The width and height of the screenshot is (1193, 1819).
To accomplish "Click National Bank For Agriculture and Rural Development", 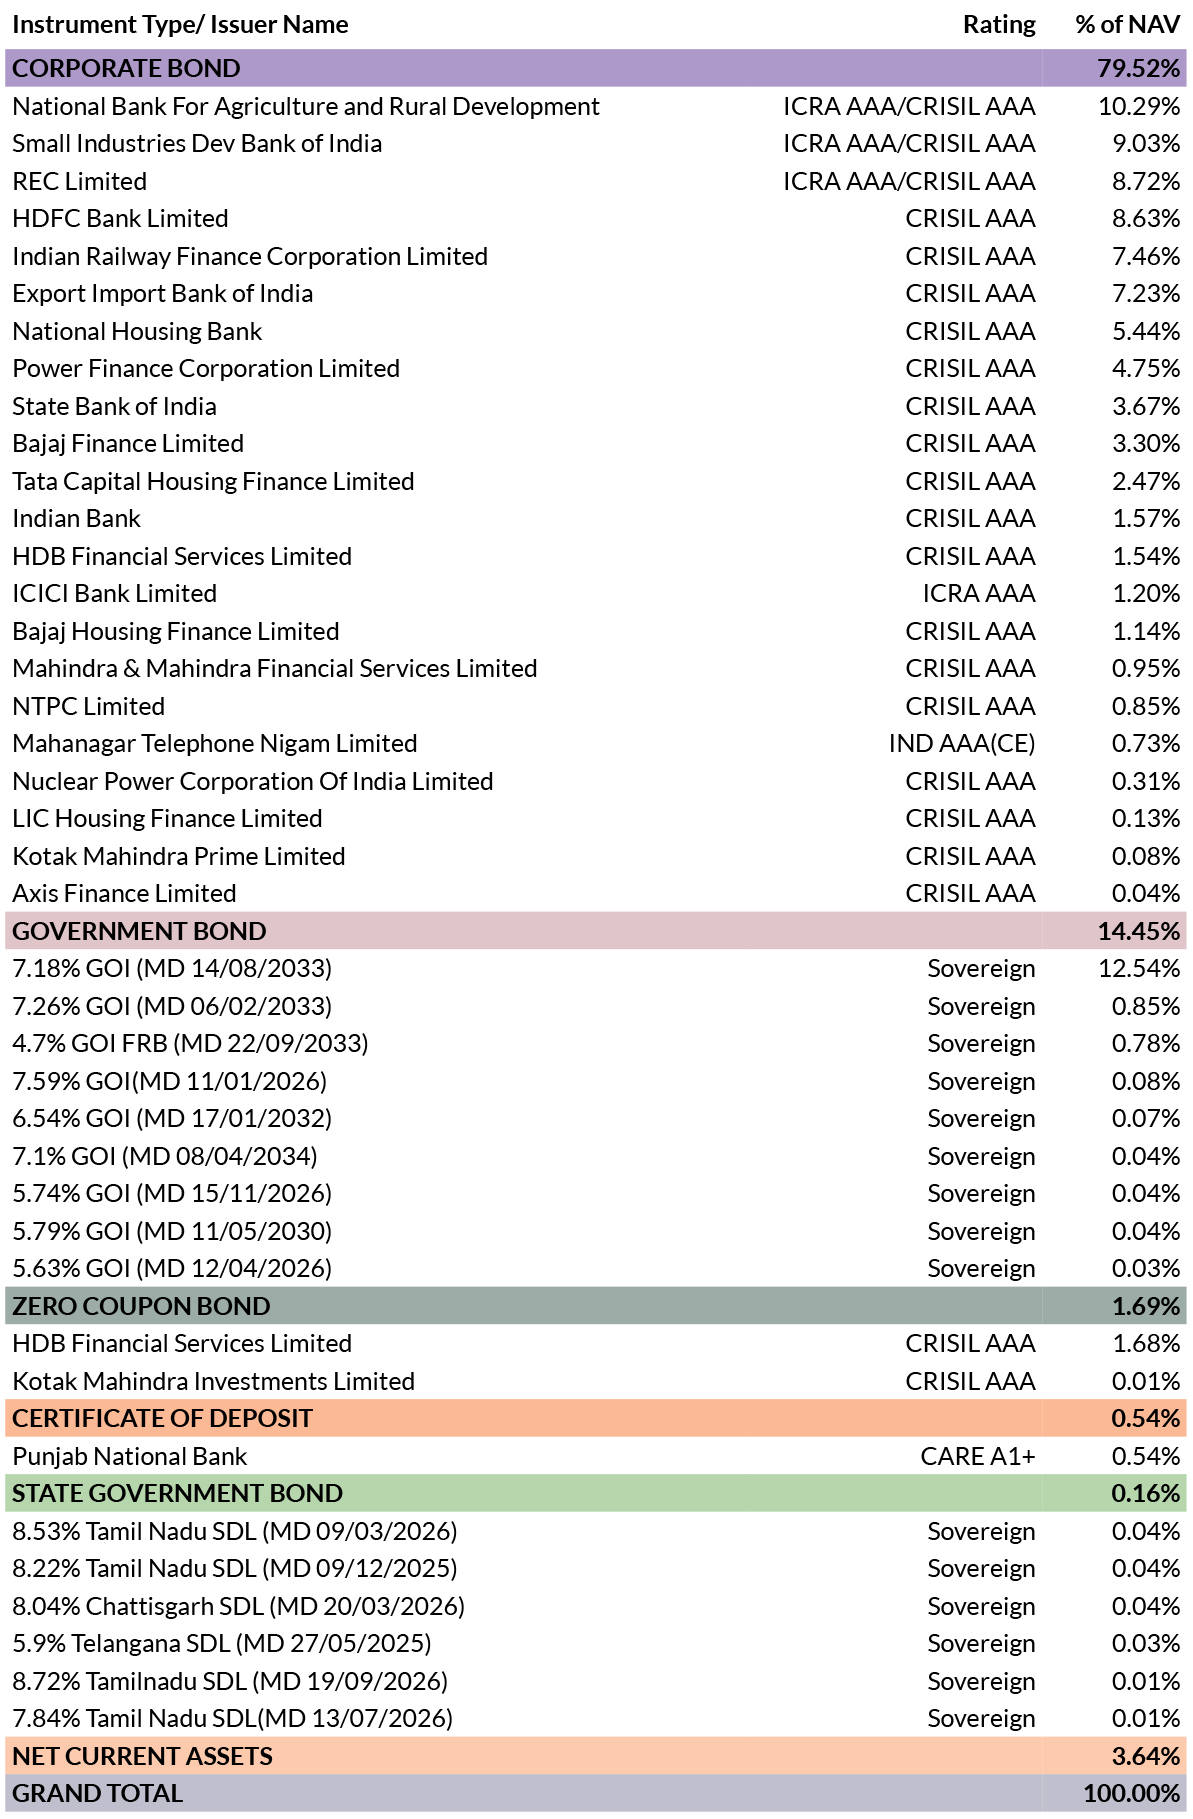I will (306, 106).
